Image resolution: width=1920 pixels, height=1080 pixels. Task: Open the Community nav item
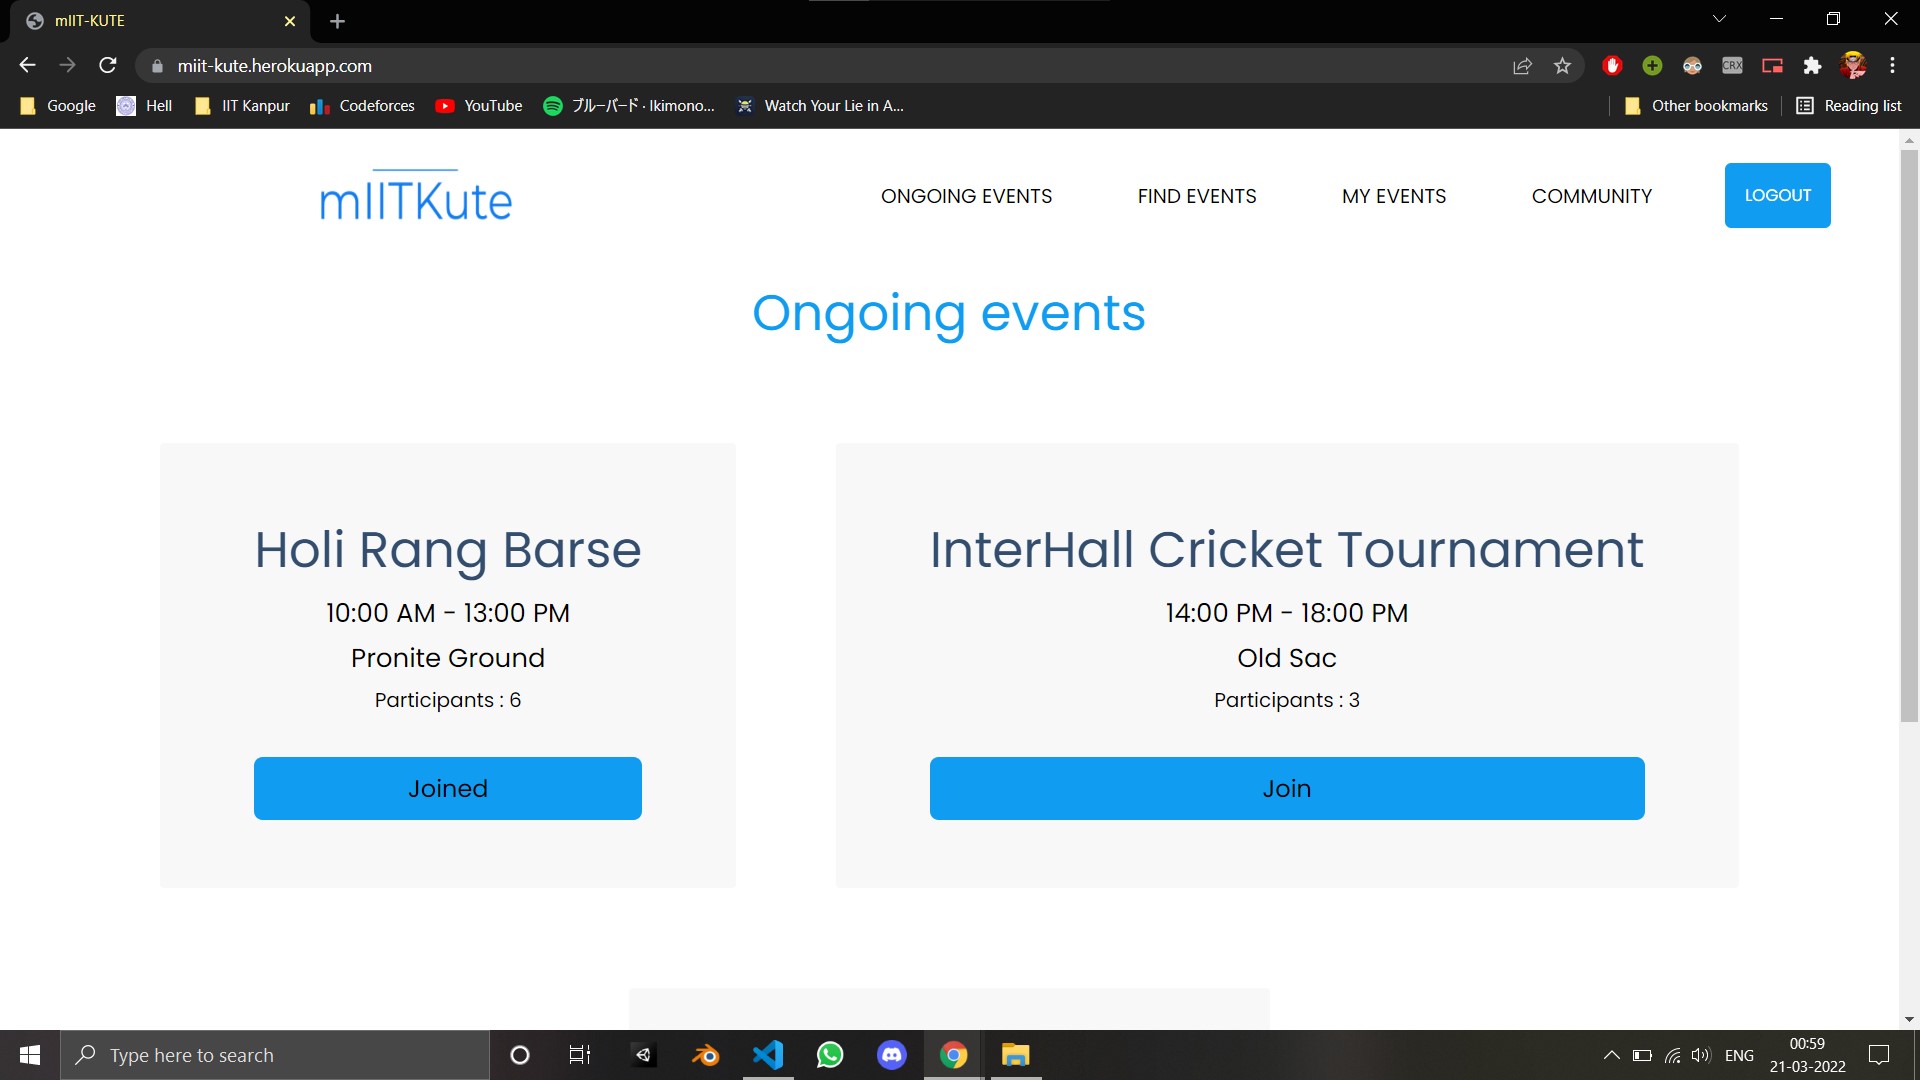(x=1592, y=196)
